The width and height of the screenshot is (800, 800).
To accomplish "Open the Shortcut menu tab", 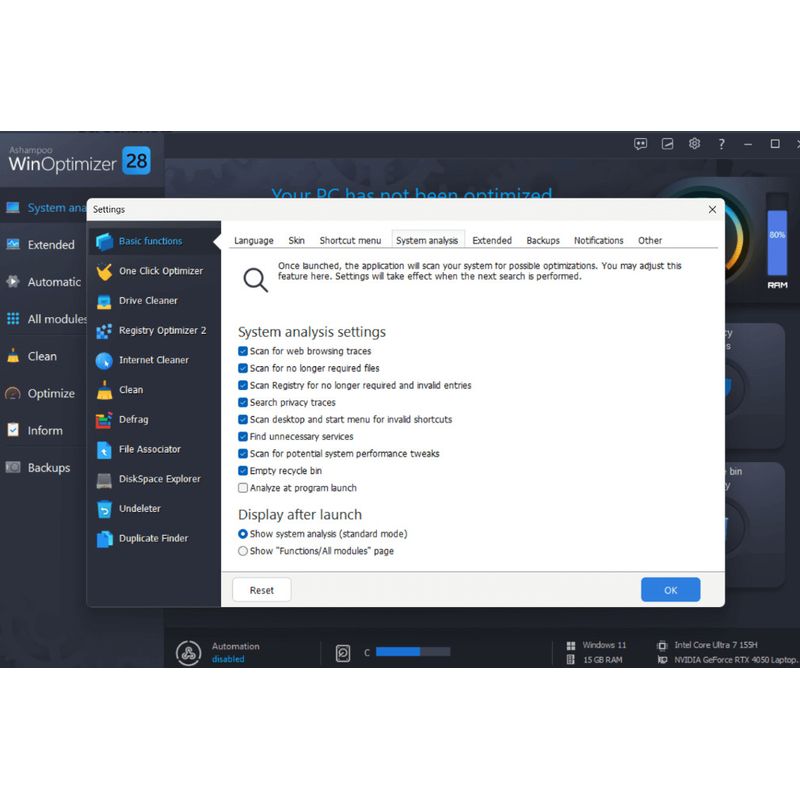I will point(350,241).
